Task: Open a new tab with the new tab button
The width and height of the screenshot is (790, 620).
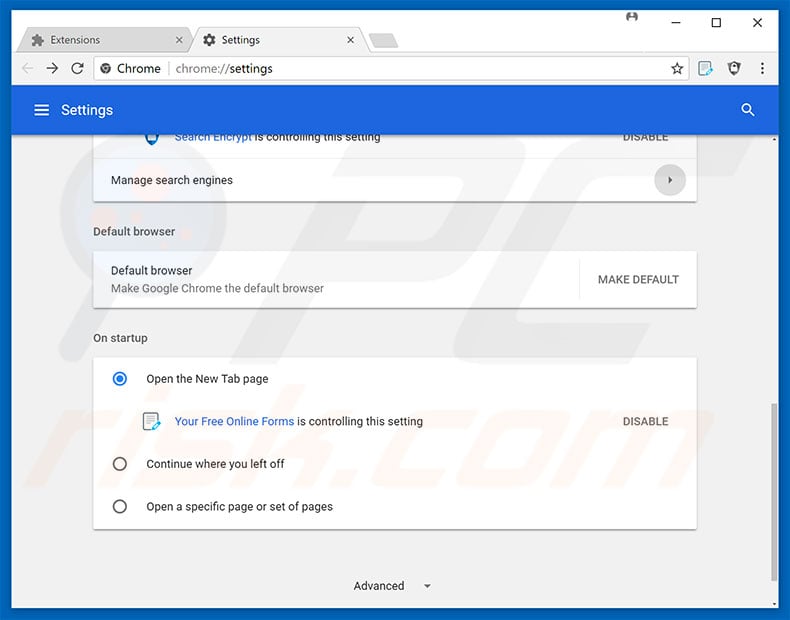Action: click(383, 40)
